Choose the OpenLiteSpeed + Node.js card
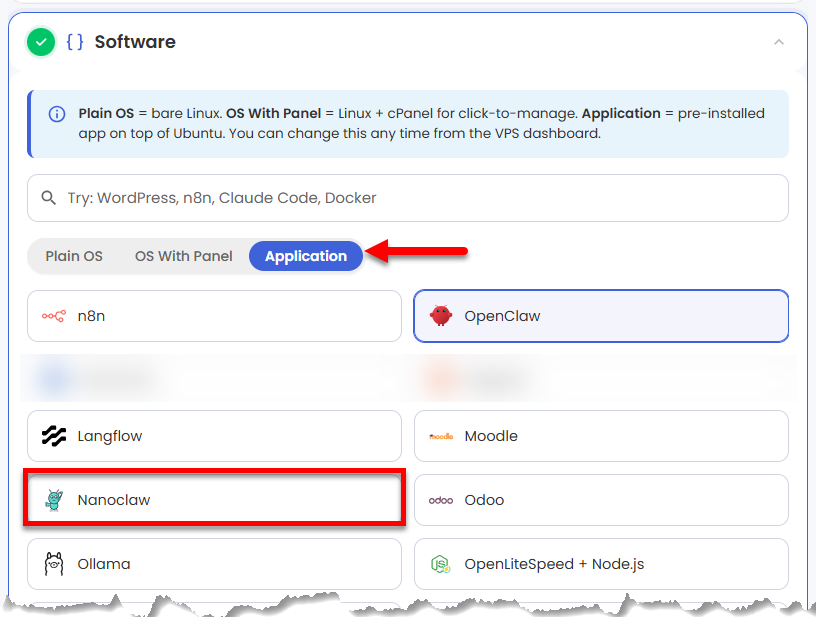This screenshot has height=617, width=816. [601, 564]
